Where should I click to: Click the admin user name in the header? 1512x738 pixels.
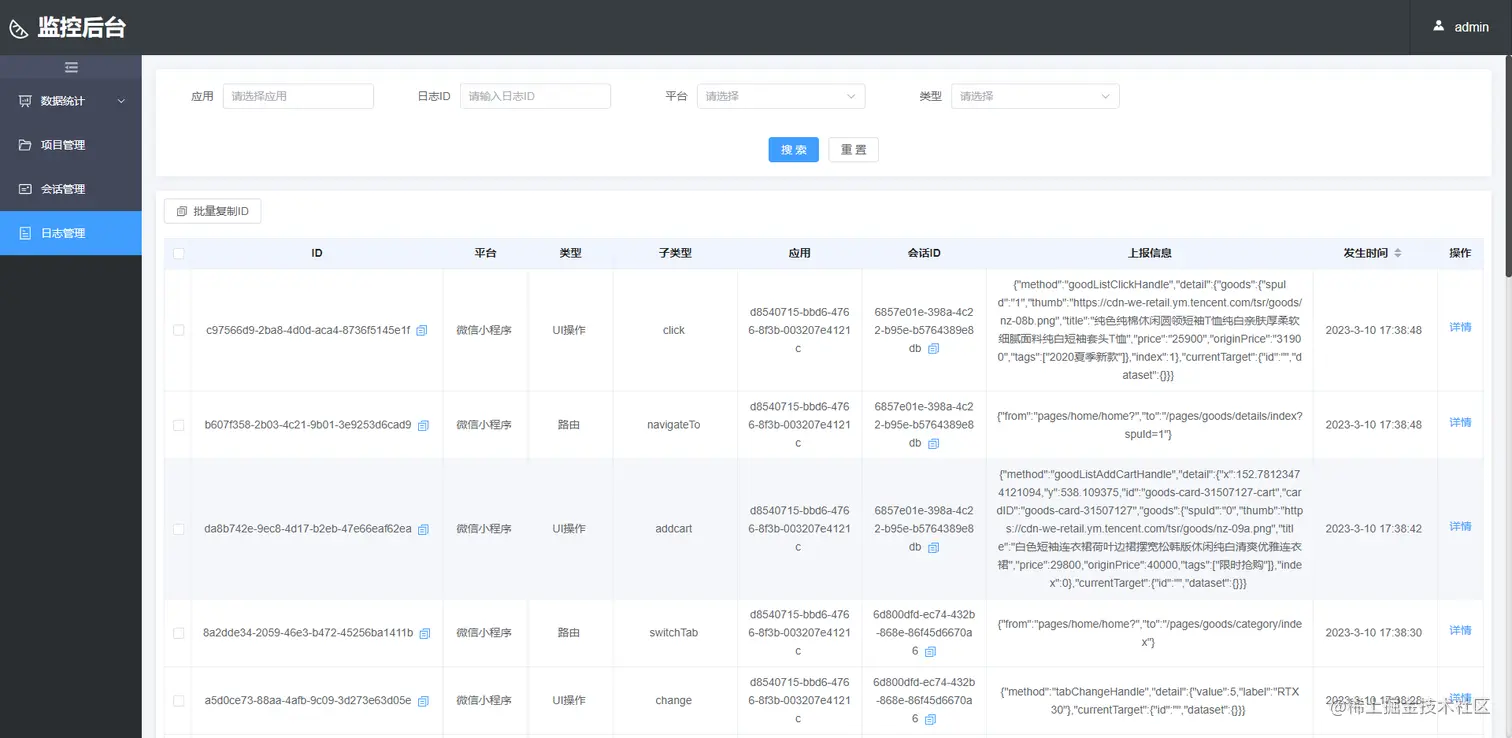point(1472,27)
